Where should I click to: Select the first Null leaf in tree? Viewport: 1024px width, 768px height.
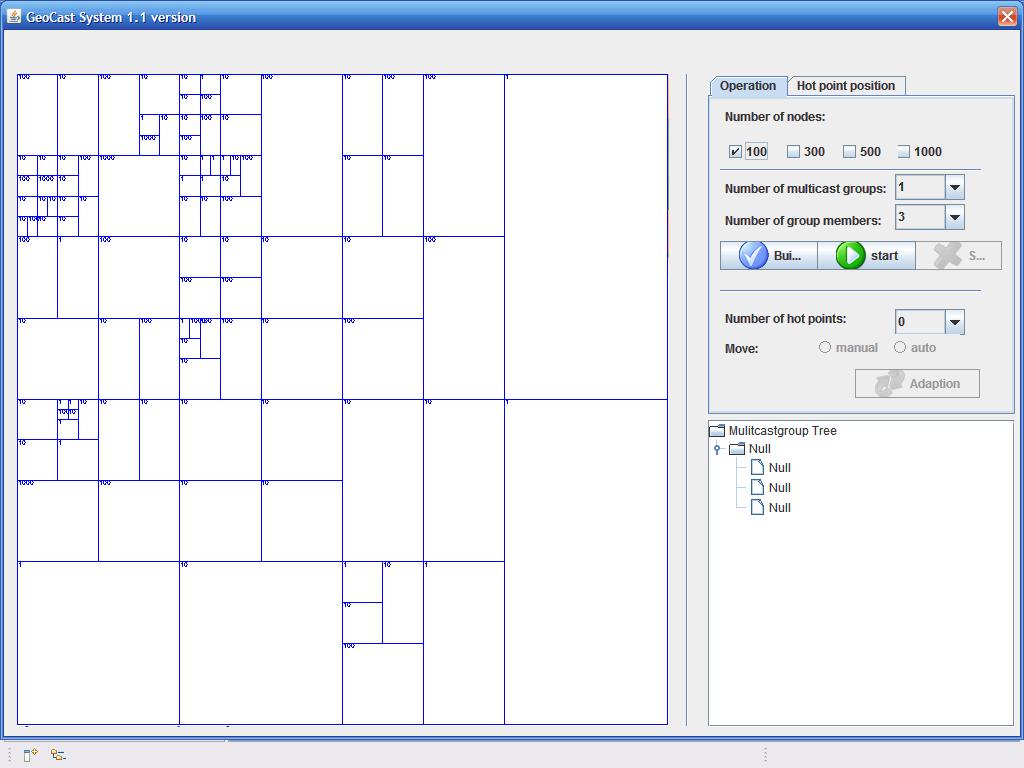[x=779, y=468]
